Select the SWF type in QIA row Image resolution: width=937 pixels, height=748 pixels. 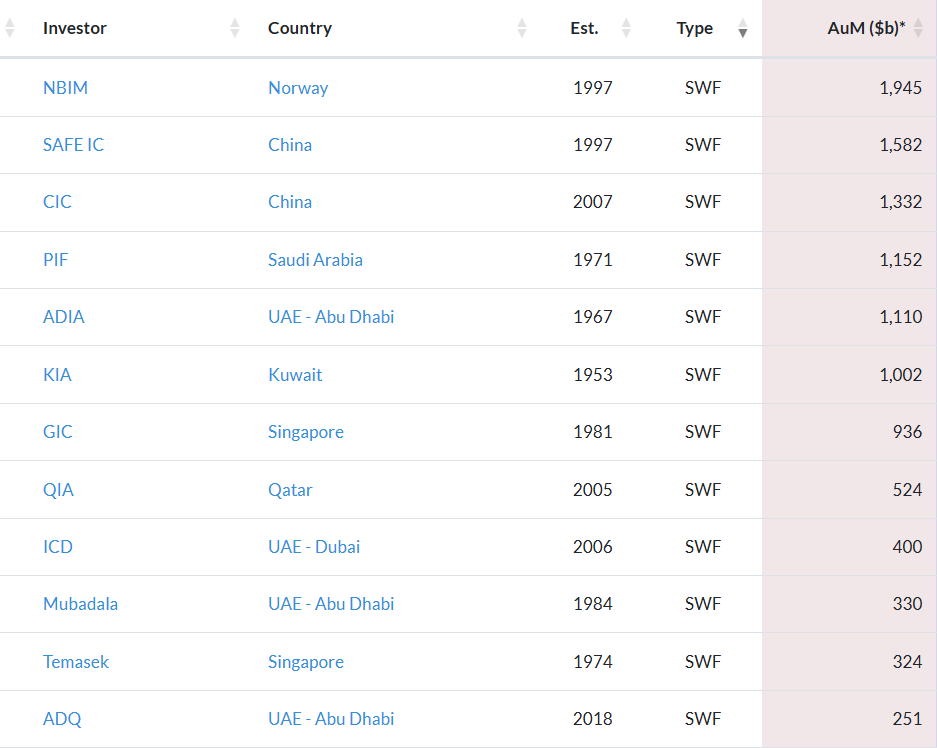pyautogui.click(x=703, y=490)
